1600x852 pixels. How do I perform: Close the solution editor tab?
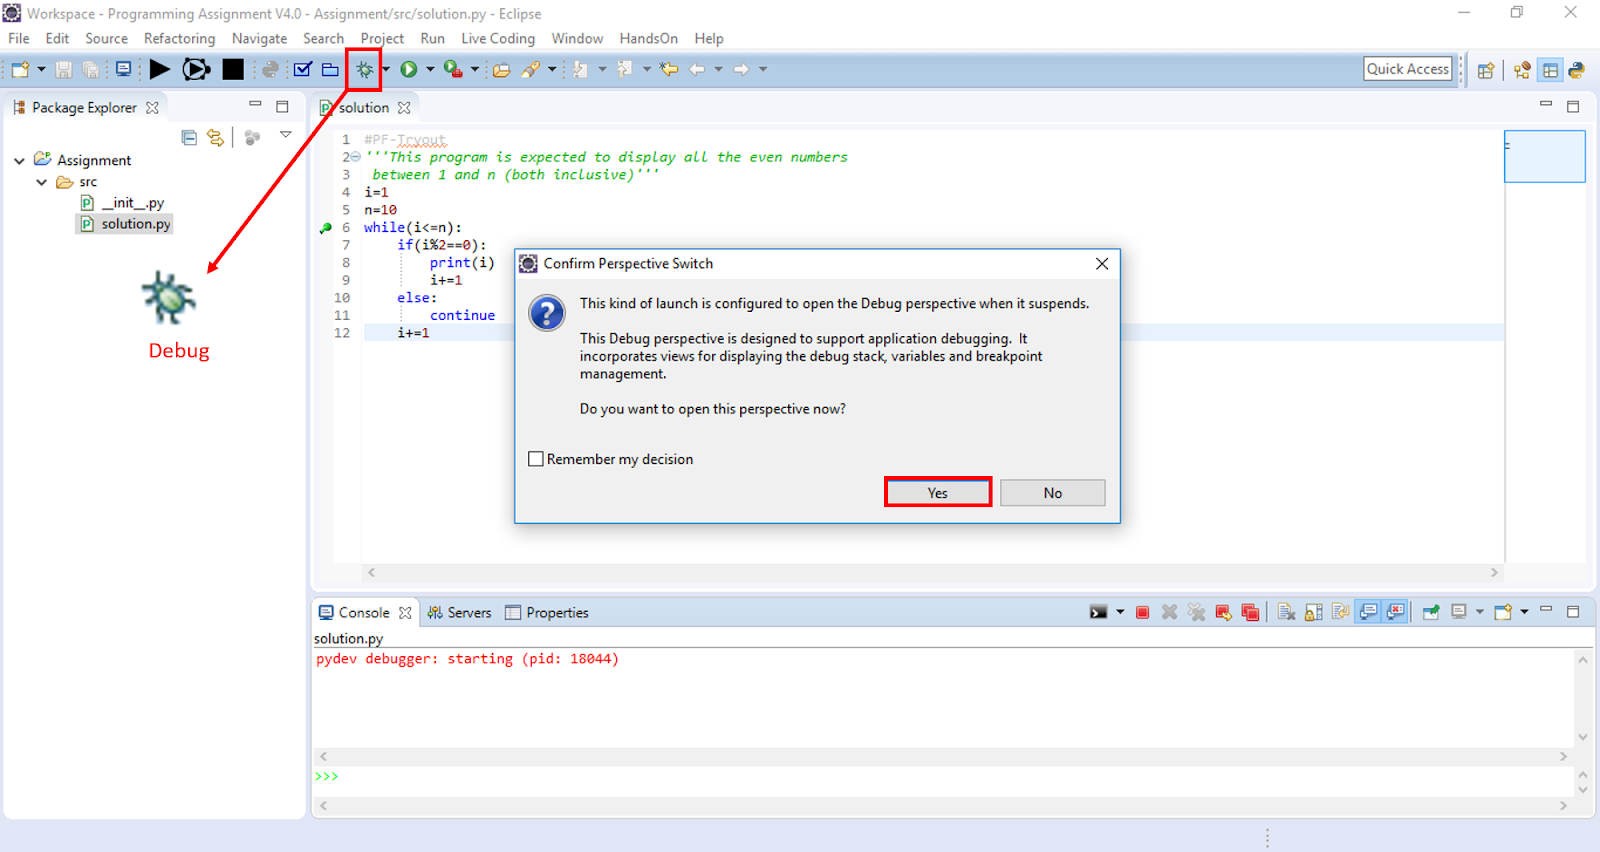(x=404, y=108)
